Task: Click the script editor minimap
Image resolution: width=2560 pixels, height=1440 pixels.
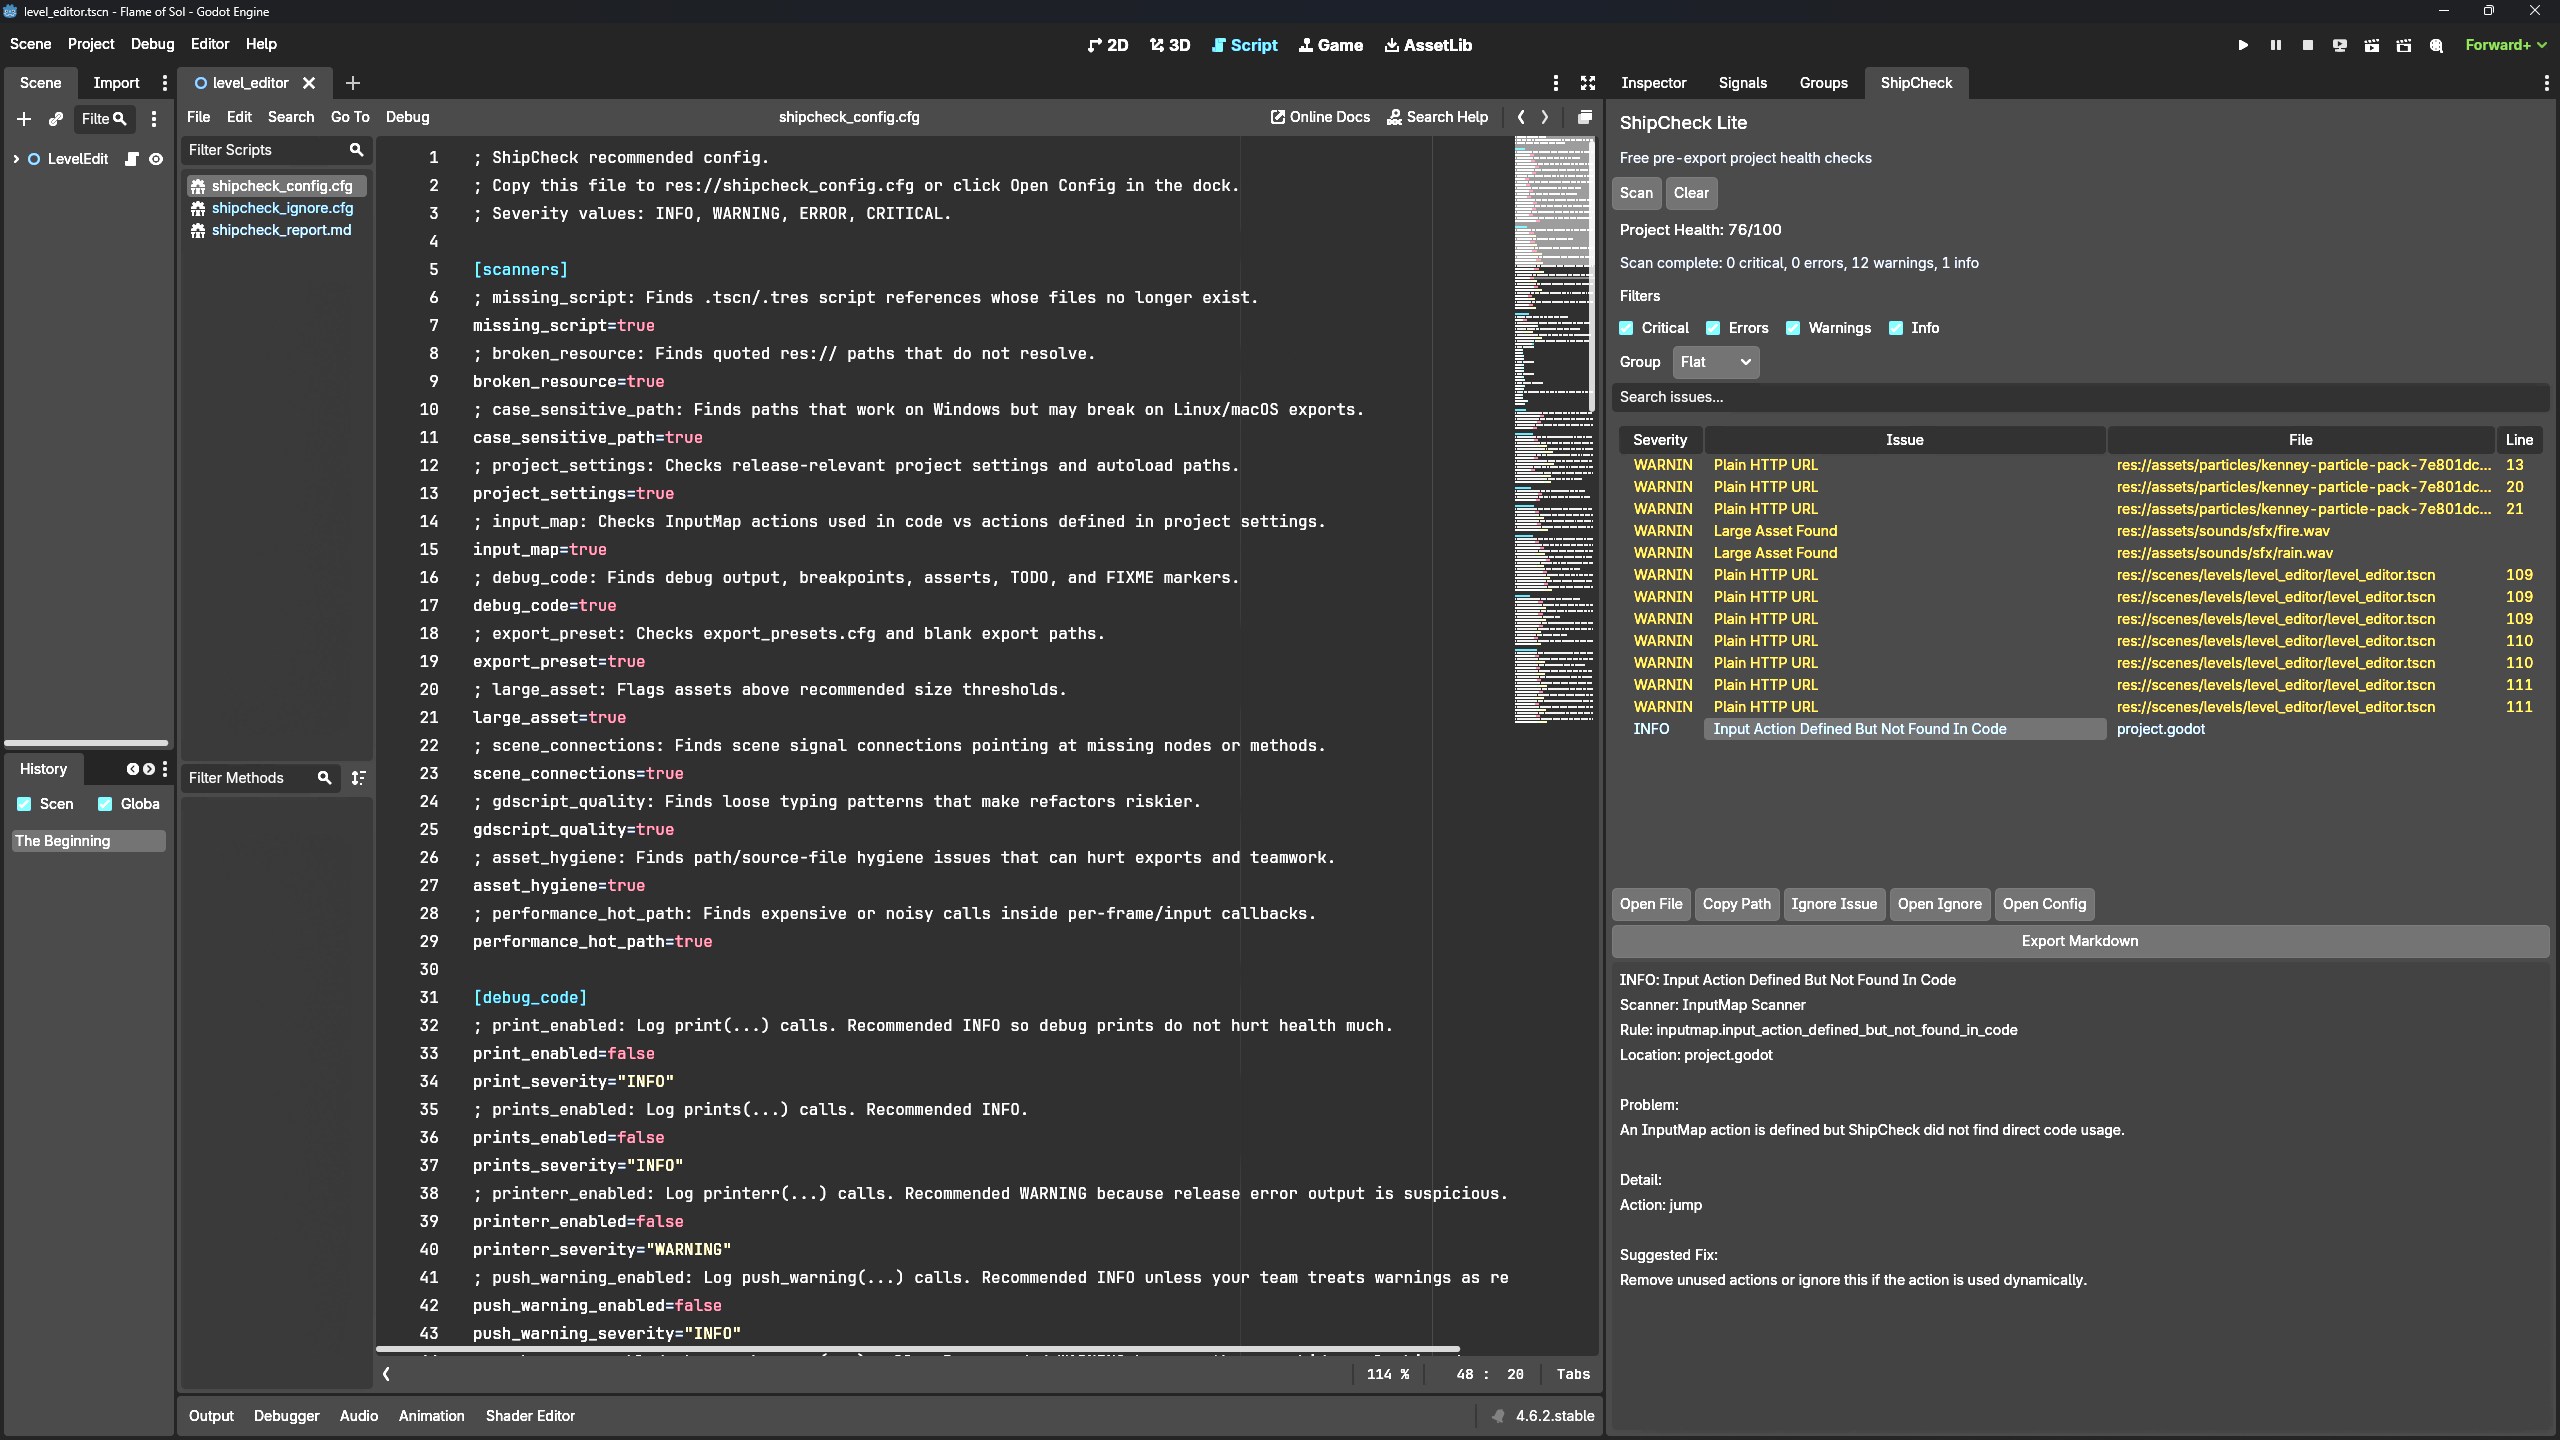Action: click(x=1553, y=430)
